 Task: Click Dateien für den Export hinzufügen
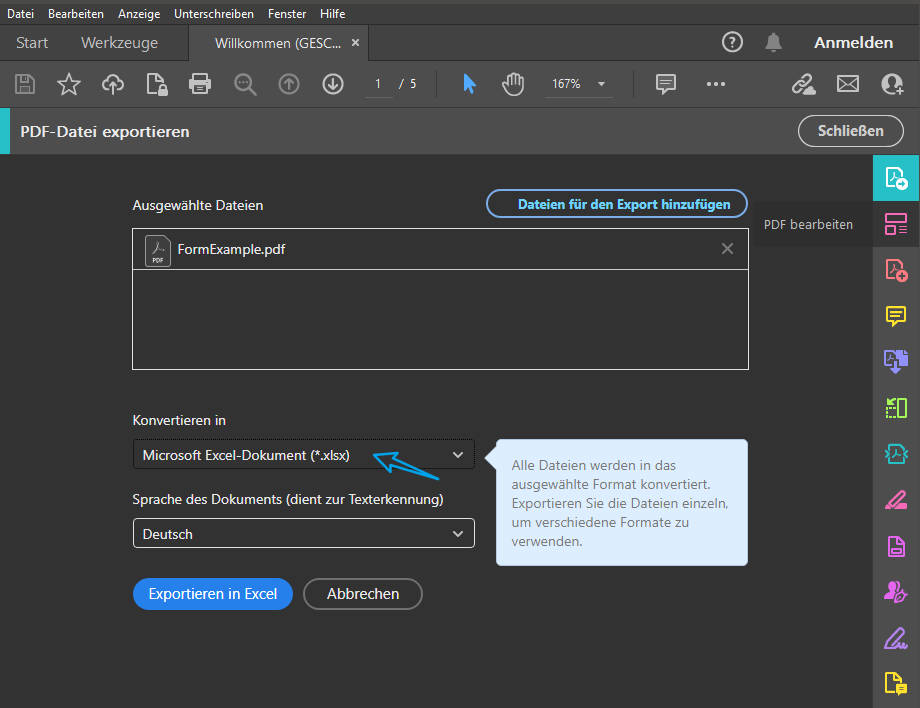tap(617, 204)
